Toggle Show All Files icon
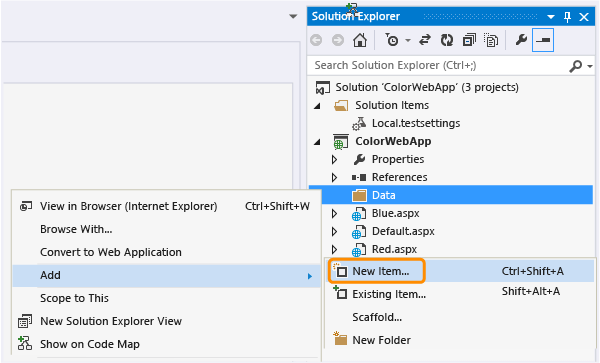This screenshot has height=363, width=600. (491, 40)
